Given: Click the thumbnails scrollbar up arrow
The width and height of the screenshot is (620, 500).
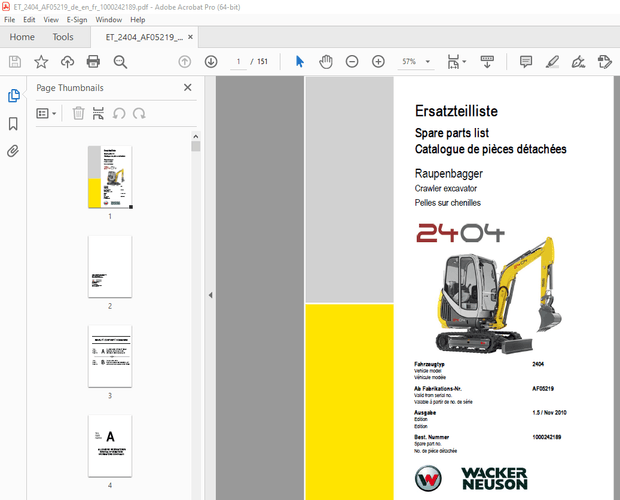Looking at the screenshot, I should (196, 136).
